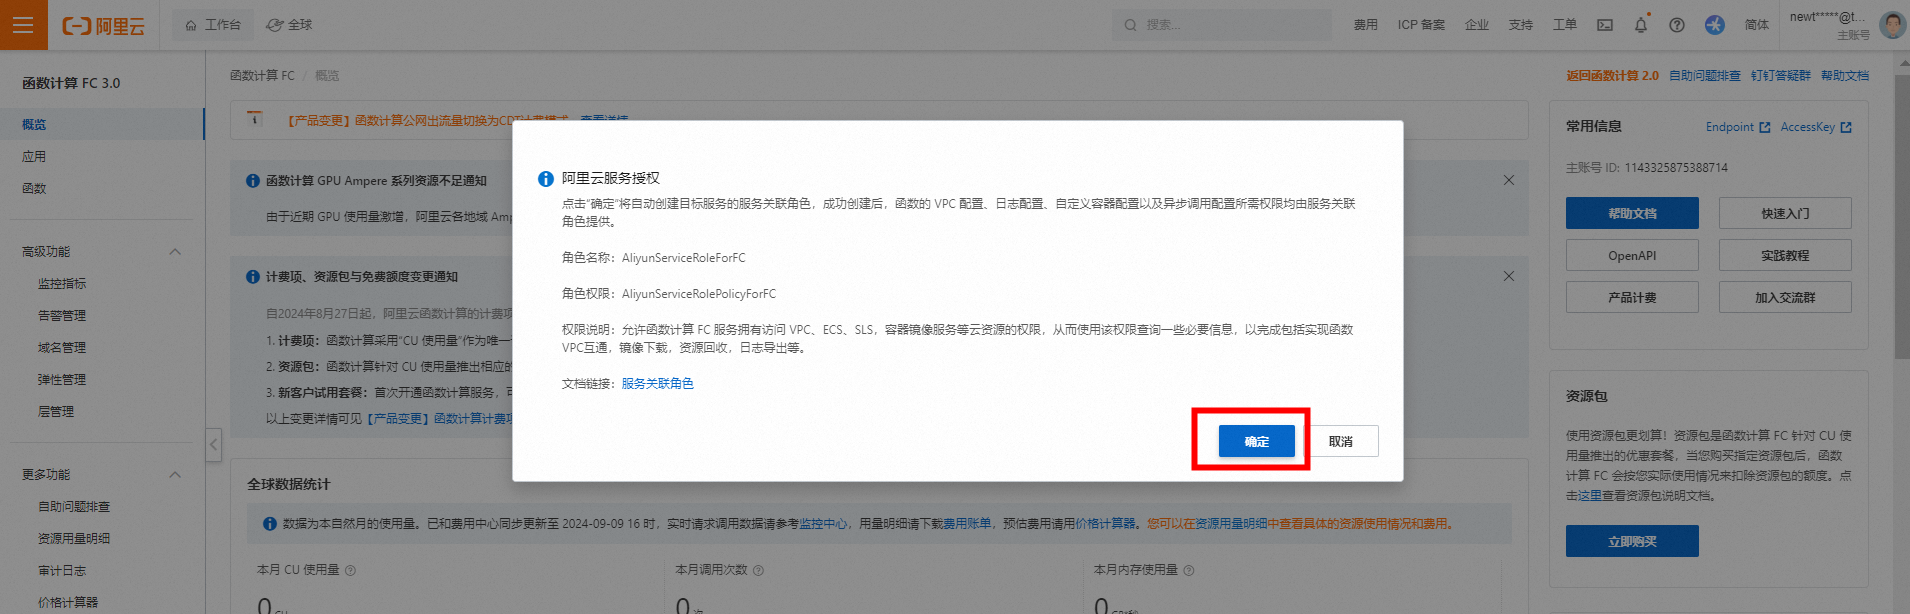Image resolution: width=1910 pixels, height=614 pixels.
Task: Click 帮助文档 link at top right
Action: pyautogui.click(x=1845, y=76)
